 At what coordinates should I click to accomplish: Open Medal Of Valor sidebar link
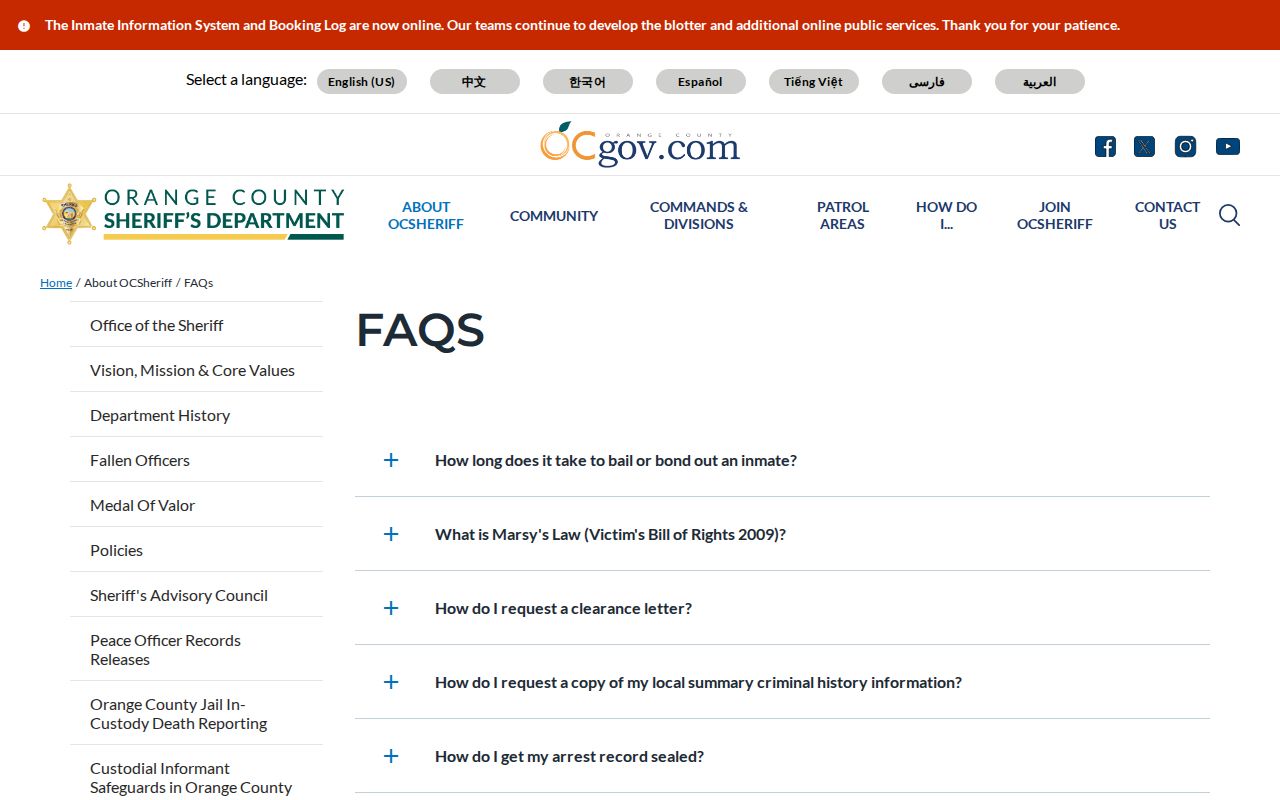click(196, 505)
